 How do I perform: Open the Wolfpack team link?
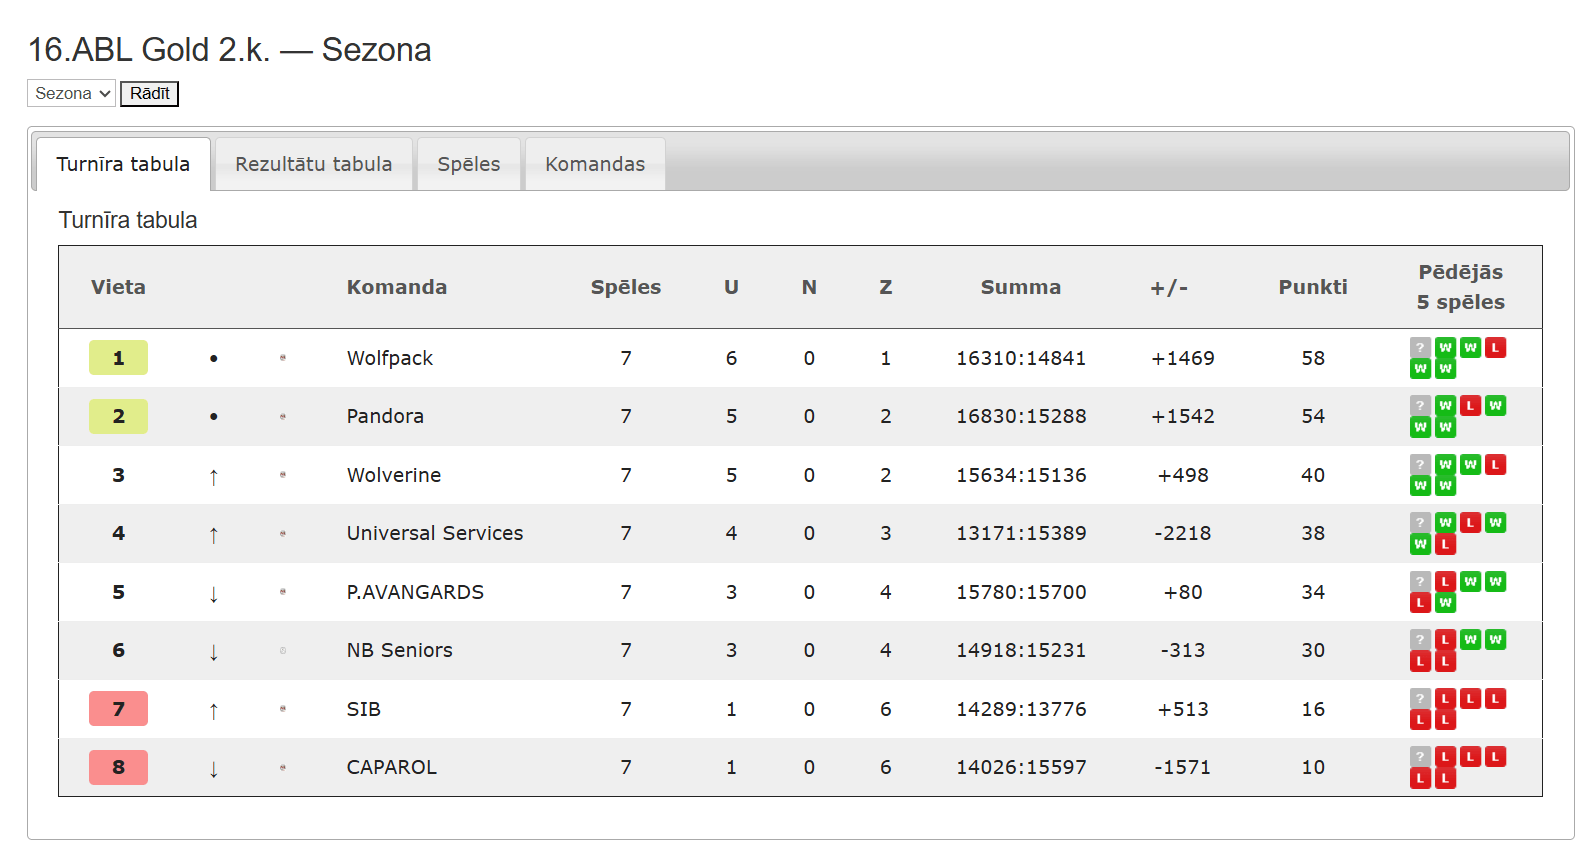pos(390,358)
